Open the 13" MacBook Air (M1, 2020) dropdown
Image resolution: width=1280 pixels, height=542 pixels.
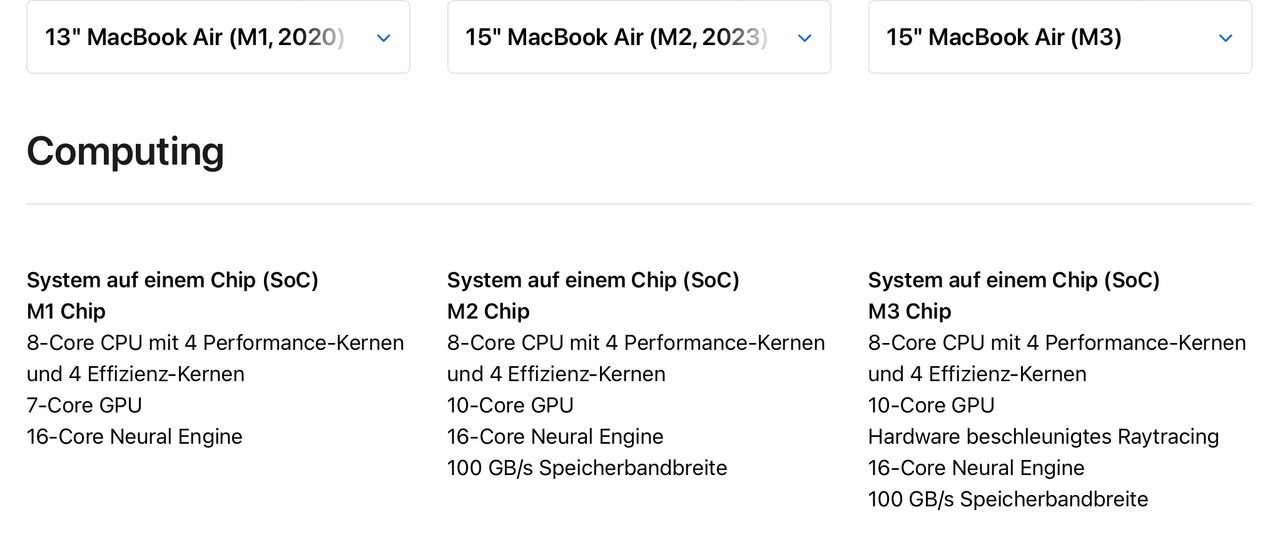point(218,37)
